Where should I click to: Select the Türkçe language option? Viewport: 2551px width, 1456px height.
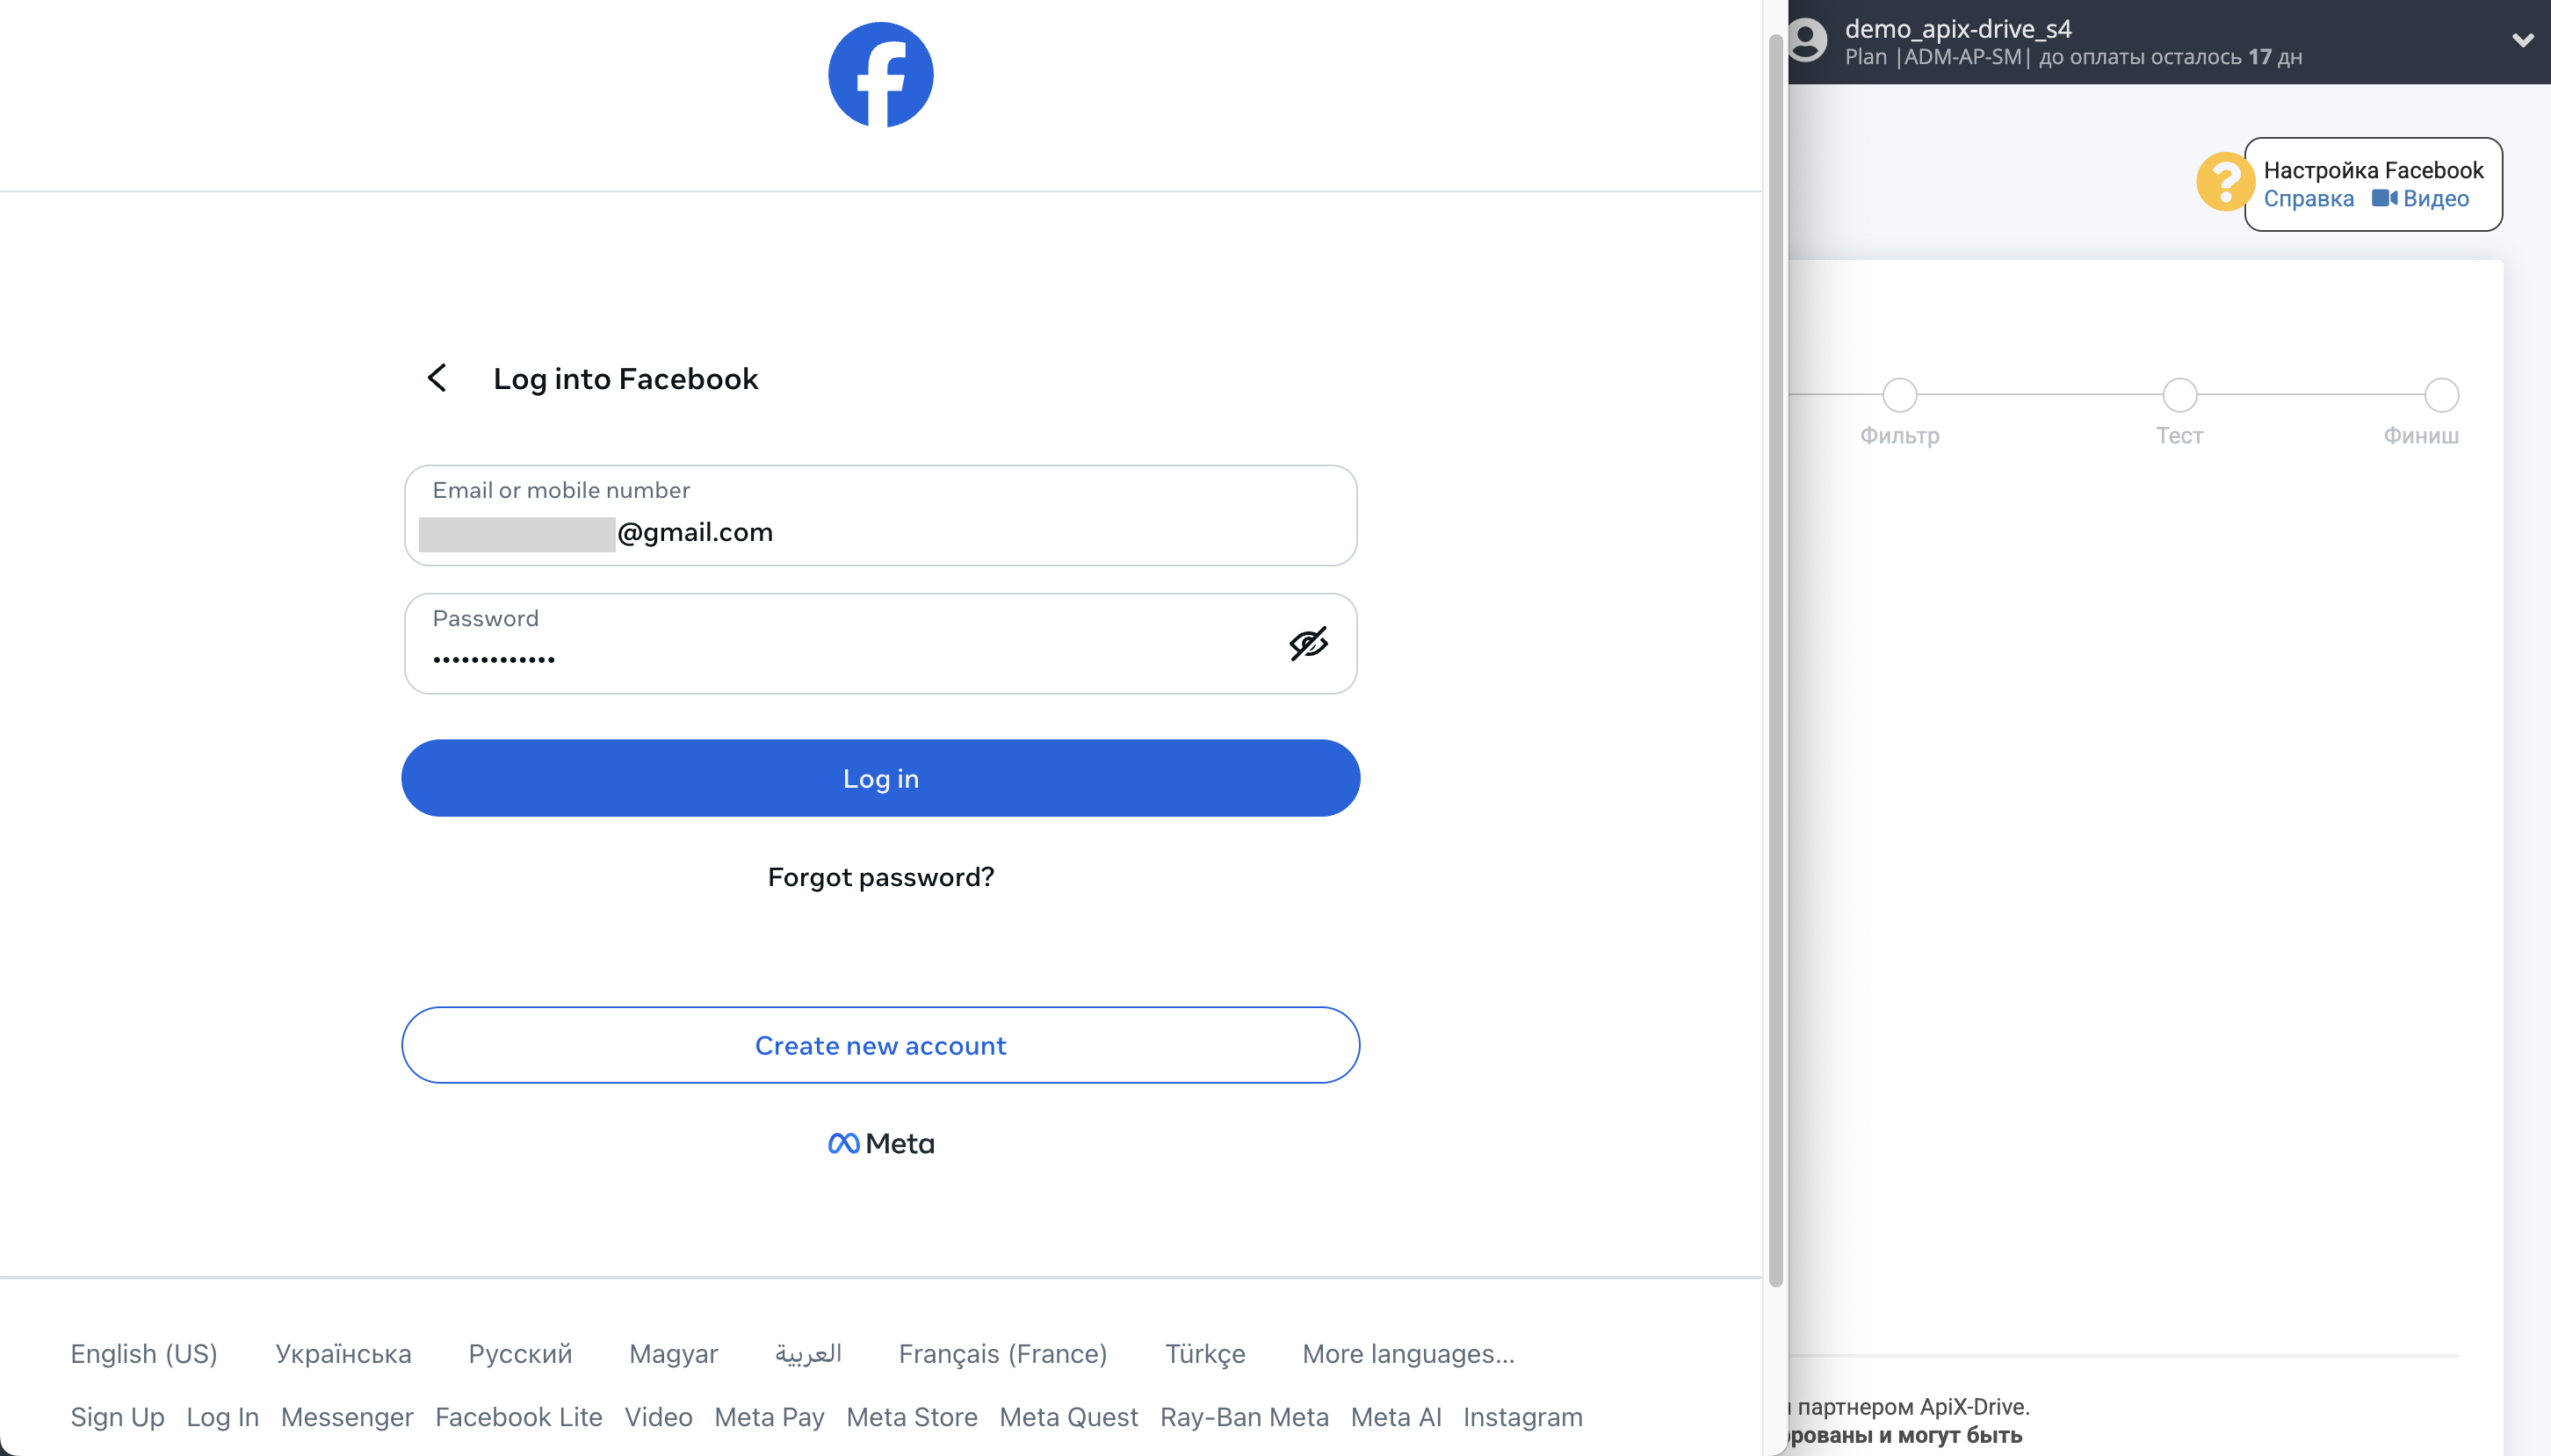tap(1204, 1353)
